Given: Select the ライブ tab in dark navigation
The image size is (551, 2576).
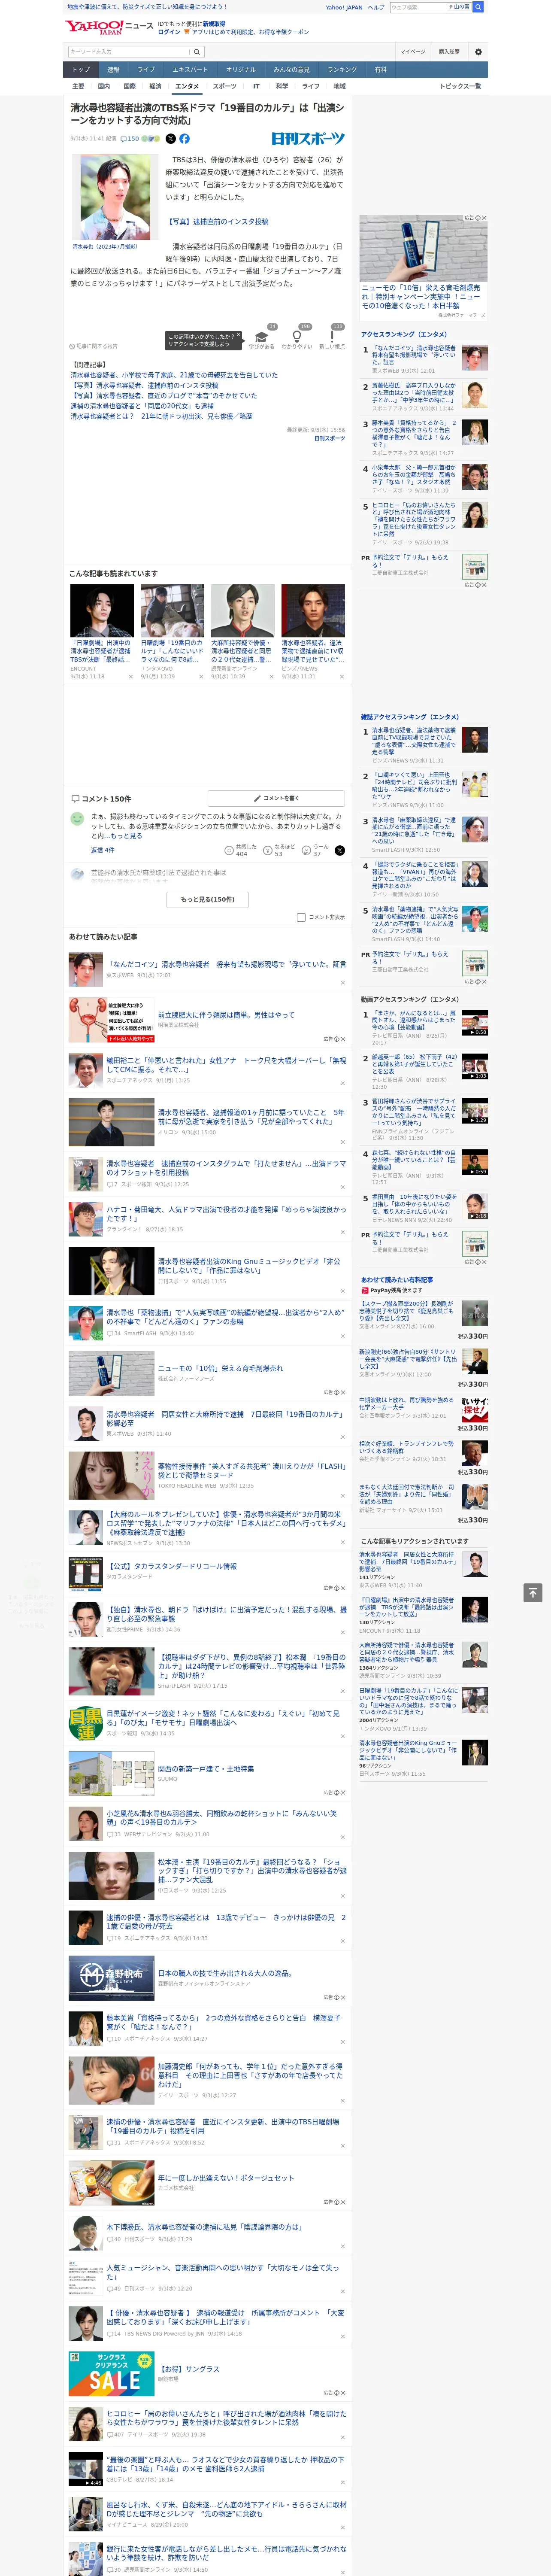Looking at the screenshot, I should [146, 70].
